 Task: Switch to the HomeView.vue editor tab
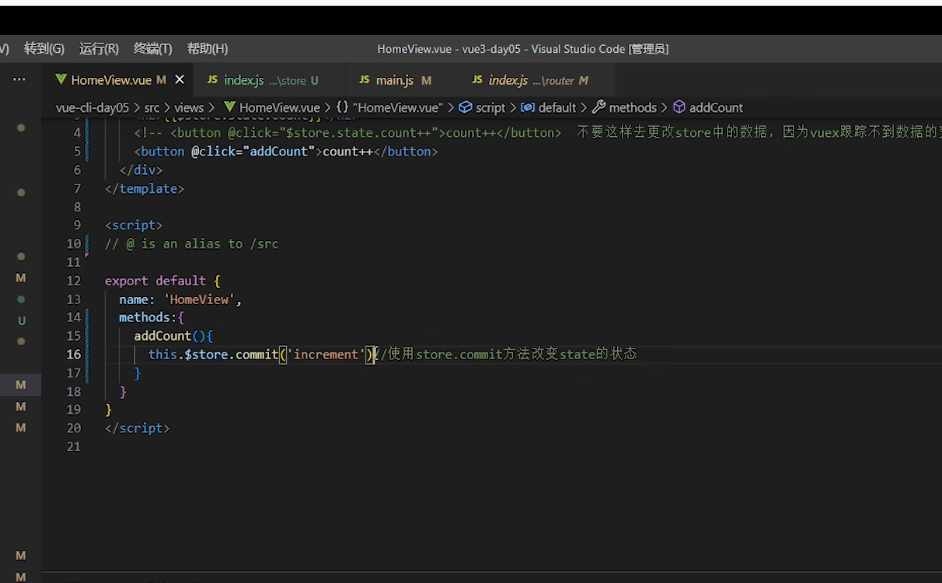click(111, 80)
